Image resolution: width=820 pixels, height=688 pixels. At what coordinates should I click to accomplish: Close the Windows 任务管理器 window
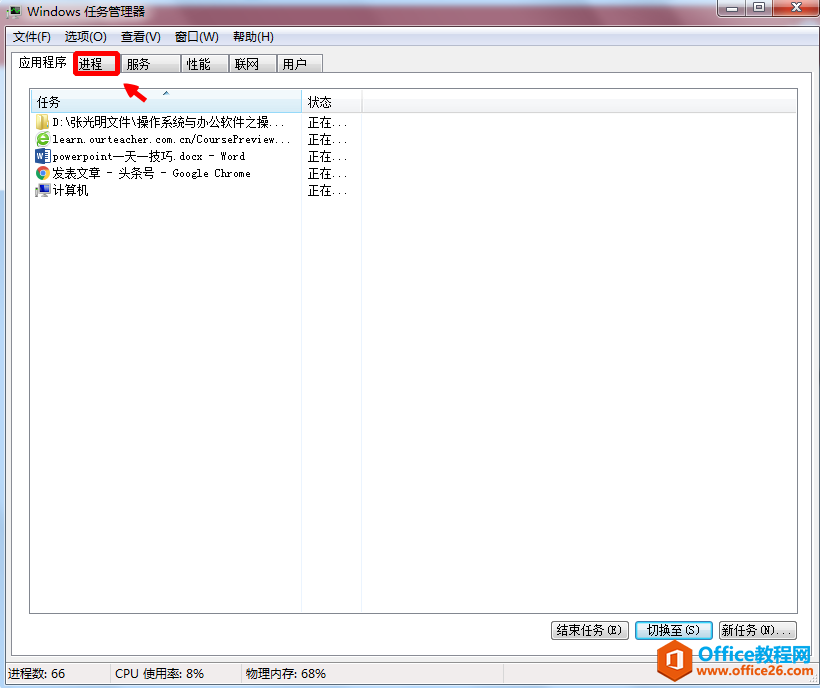coord(795,8)
